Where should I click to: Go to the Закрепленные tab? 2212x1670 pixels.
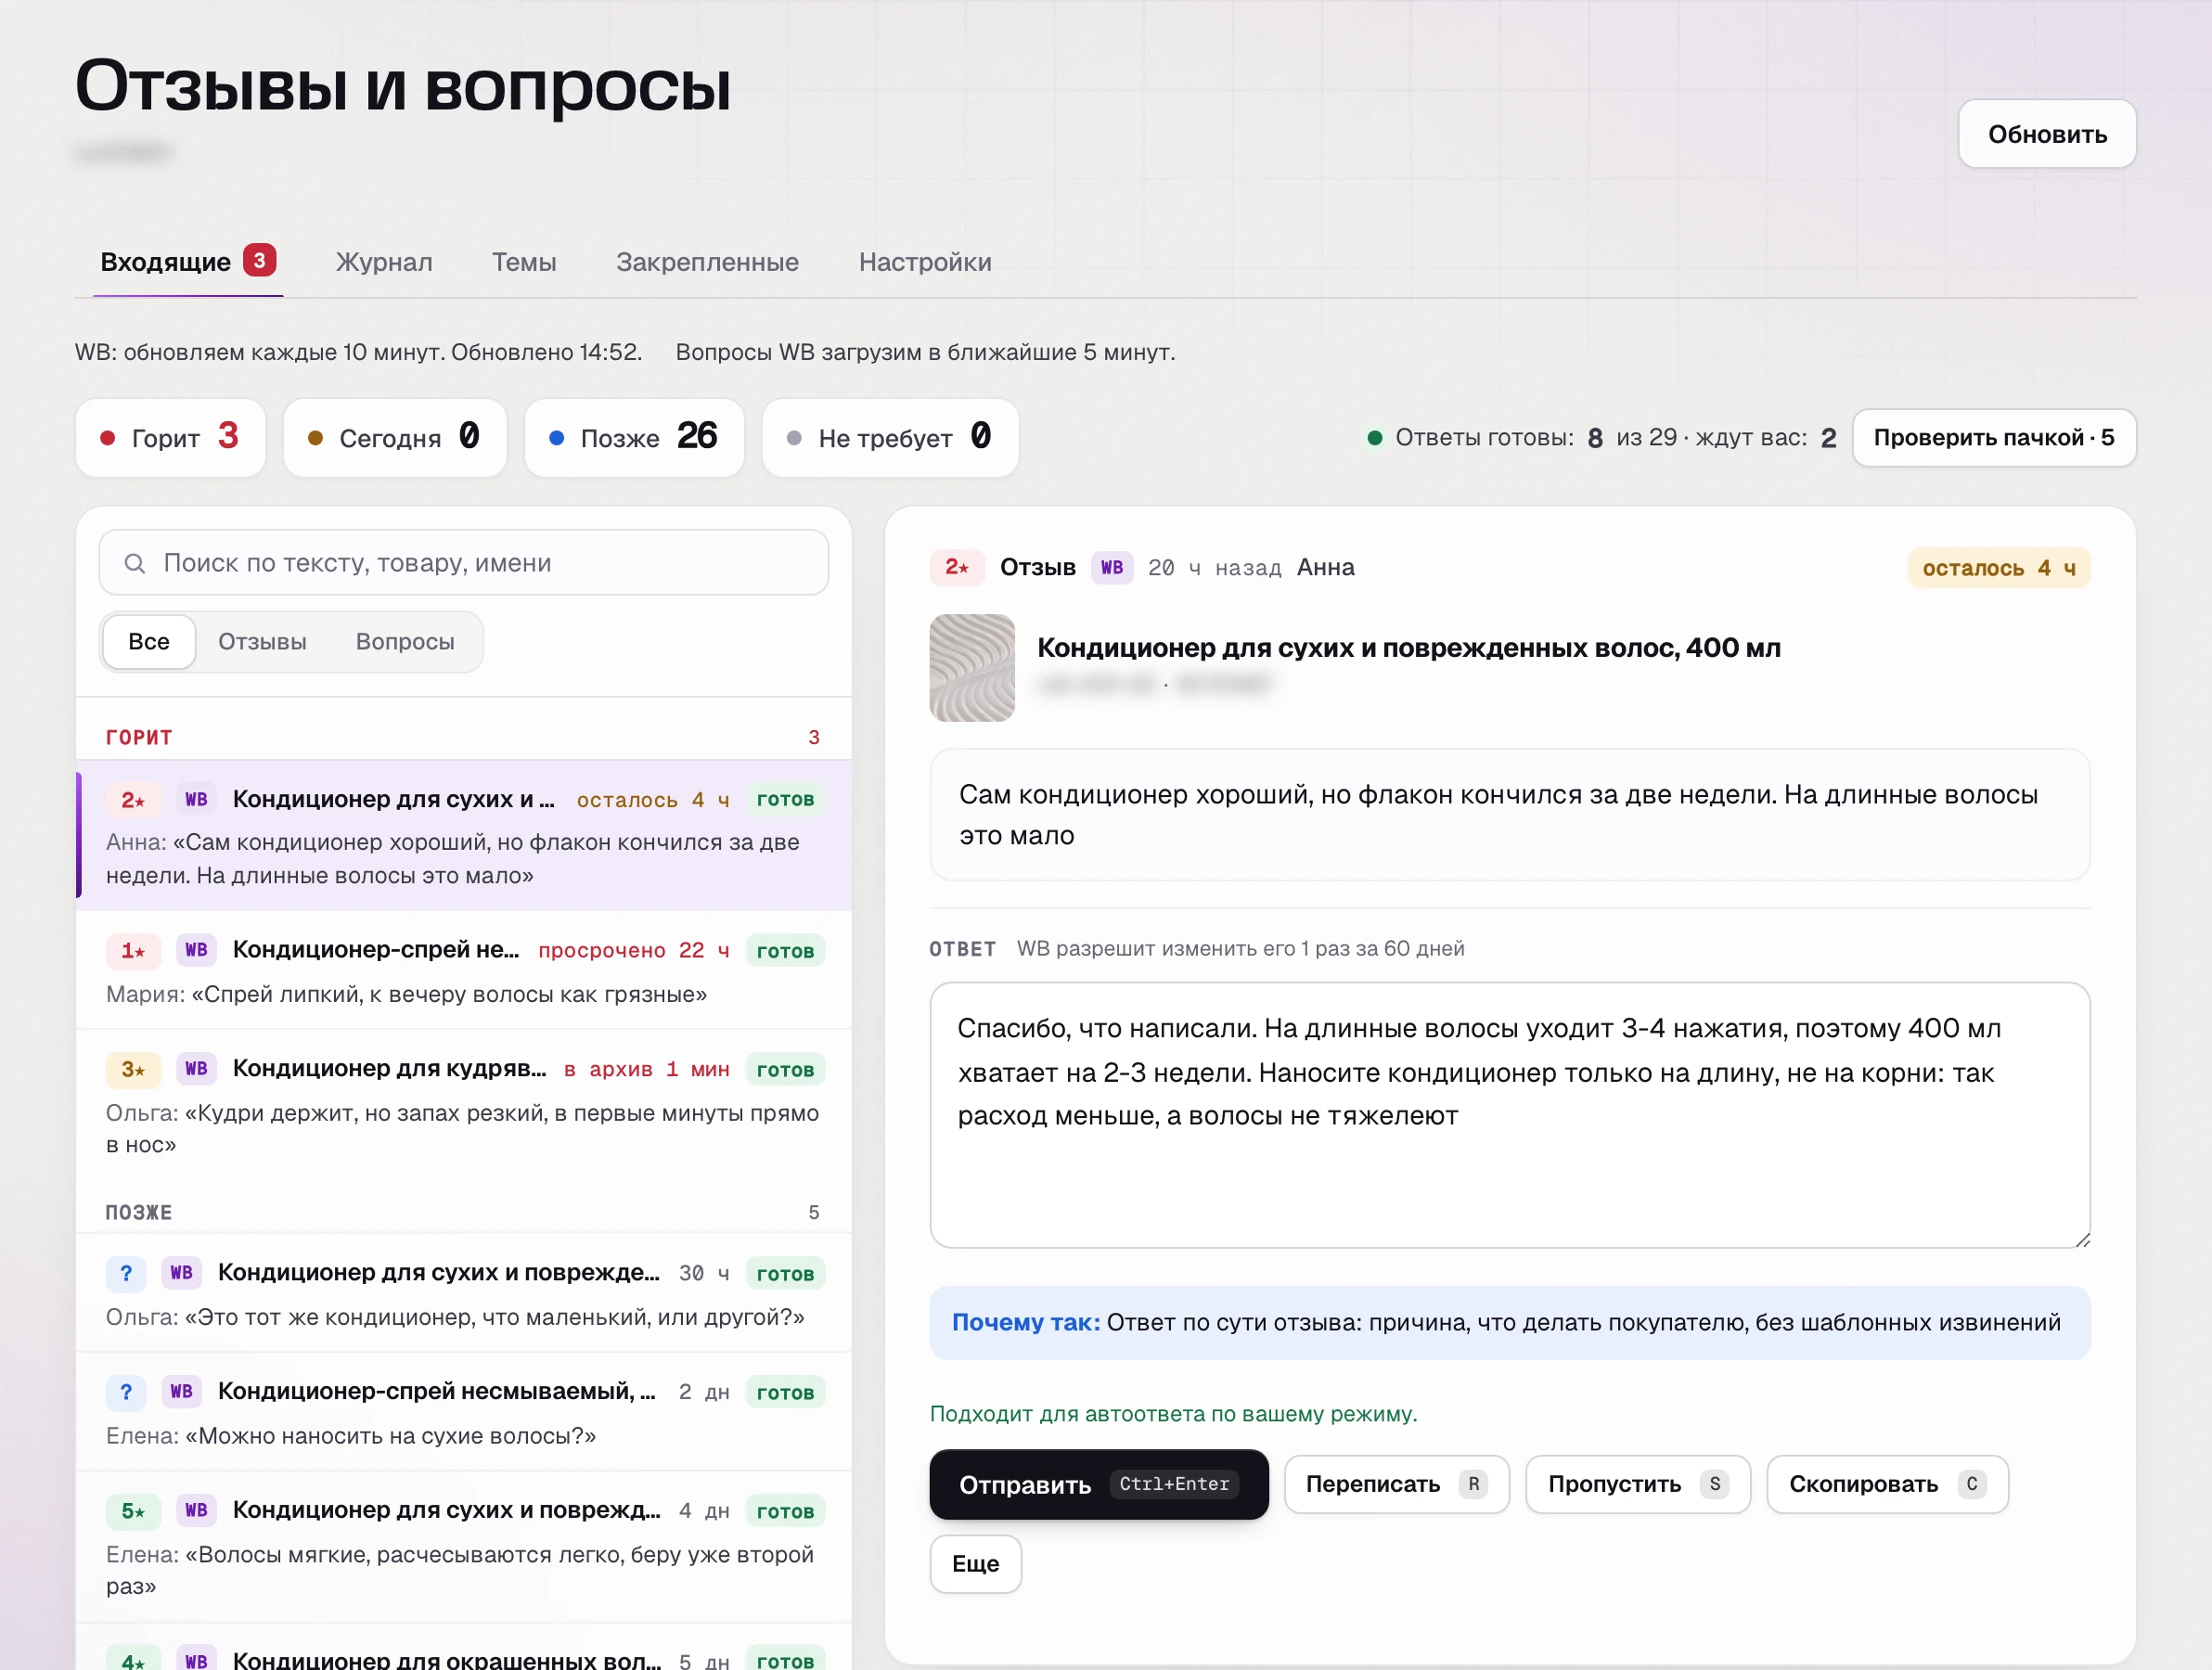[x=707, y=262]
